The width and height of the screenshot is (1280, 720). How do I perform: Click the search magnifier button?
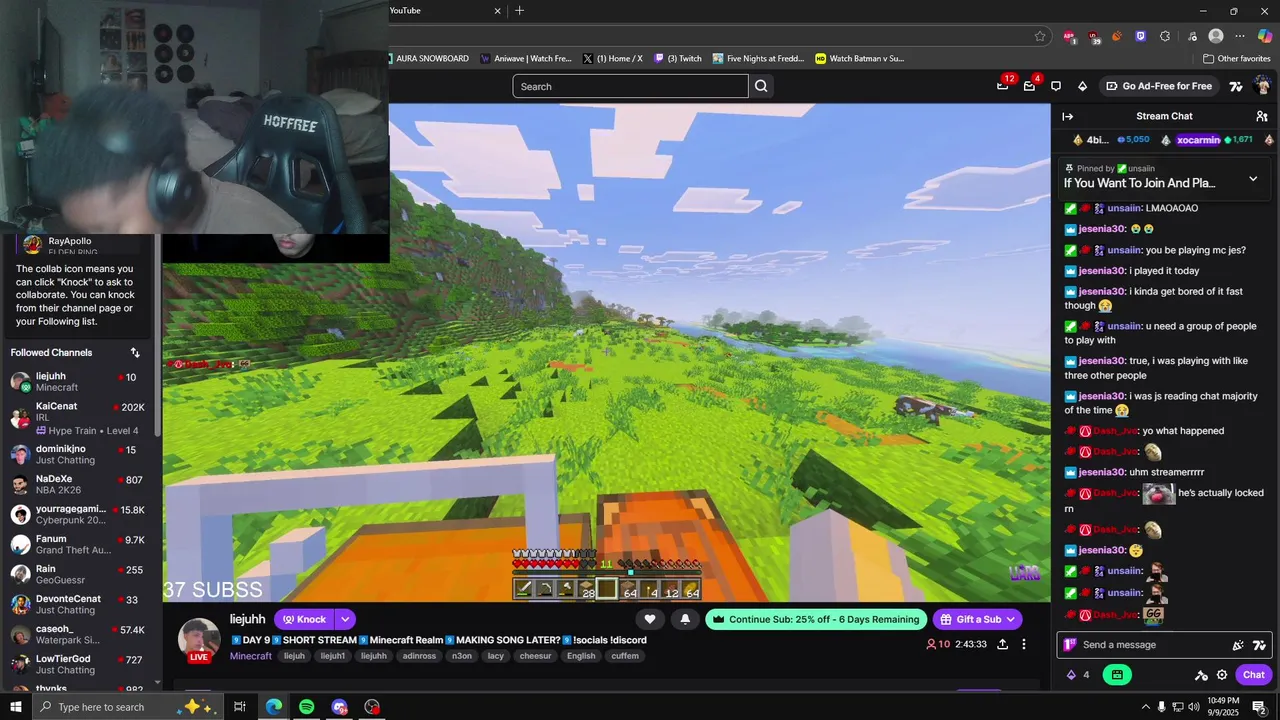761,86
